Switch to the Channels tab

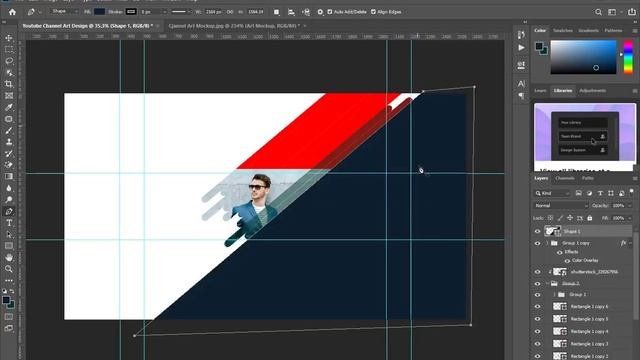pyautogui.click(x=565, y=178)
